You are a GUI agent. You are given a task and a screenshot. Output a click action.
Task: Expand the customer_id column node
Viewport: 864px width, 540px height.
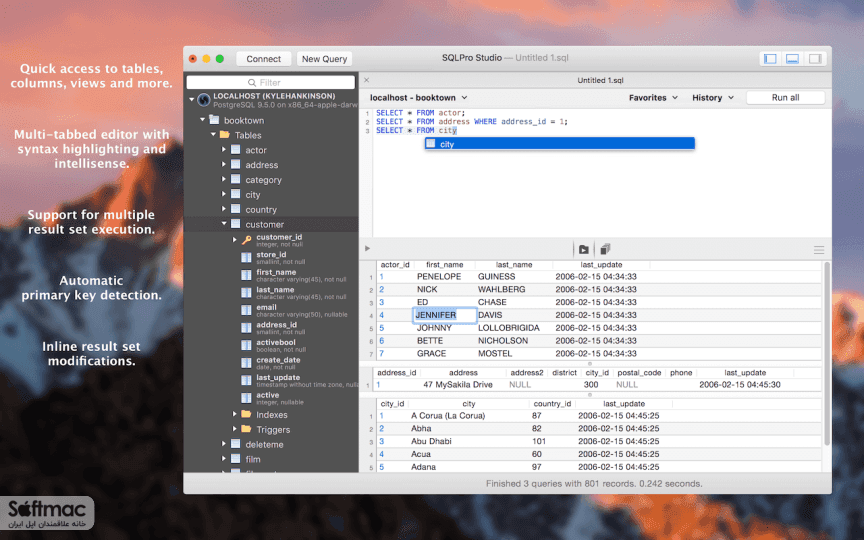pos(234,240)
